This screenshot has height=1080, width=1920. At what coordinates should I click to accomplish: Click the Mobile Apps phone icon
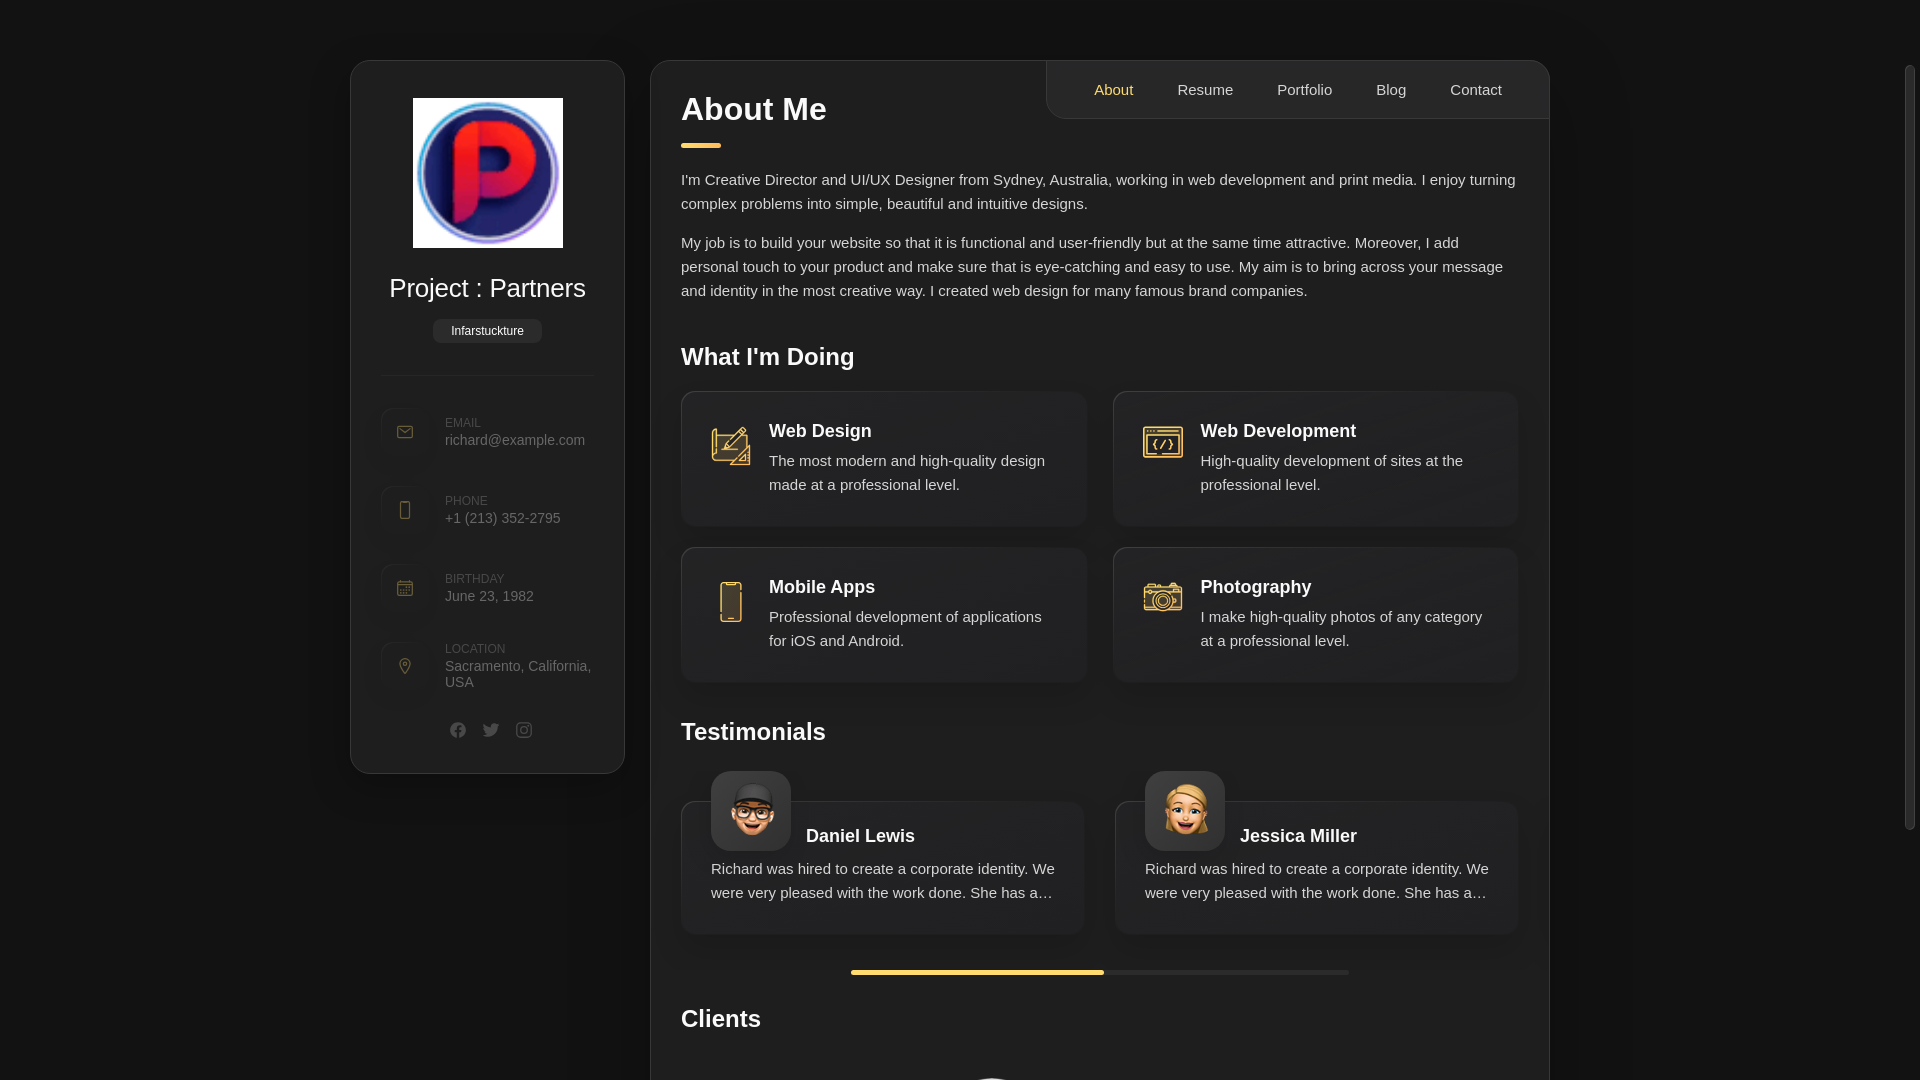point(731,602)
